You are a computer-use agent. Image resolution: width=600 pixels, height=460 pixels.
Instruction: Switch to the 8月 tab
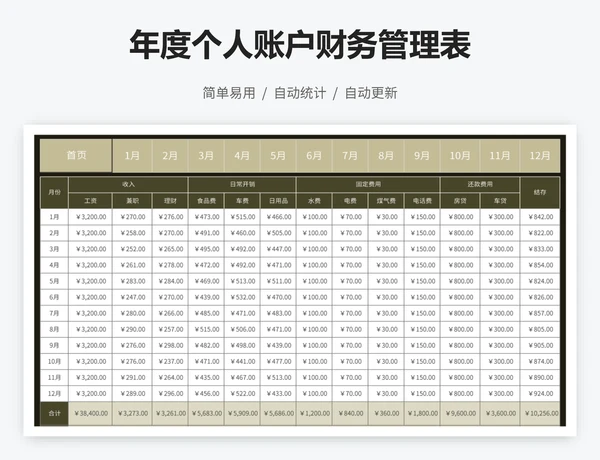click(386, 155)
